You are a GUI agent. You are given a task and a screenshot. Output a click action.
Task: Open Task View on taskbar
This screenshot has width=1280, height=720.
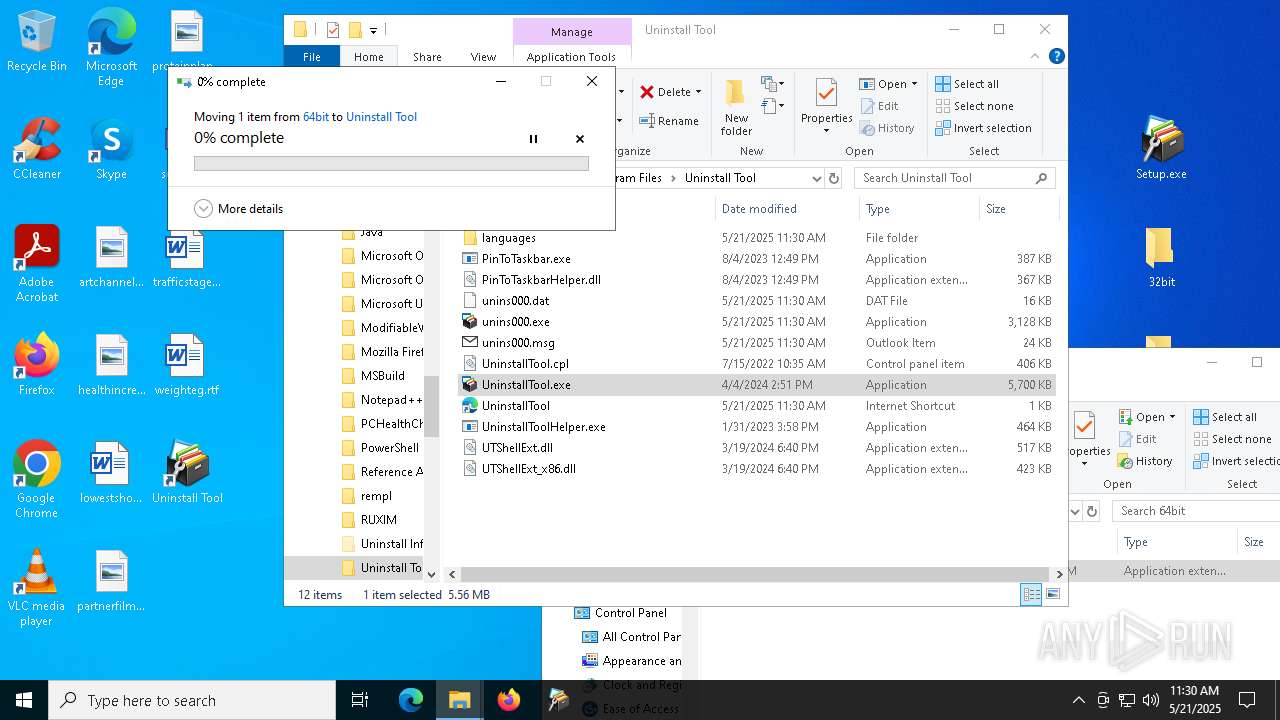(x=360, y=700)
